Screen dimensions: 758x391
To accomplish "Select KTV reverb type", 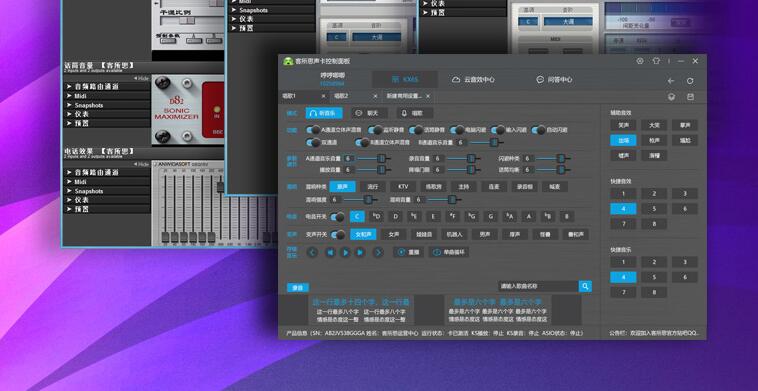I will tap(403, 187).
